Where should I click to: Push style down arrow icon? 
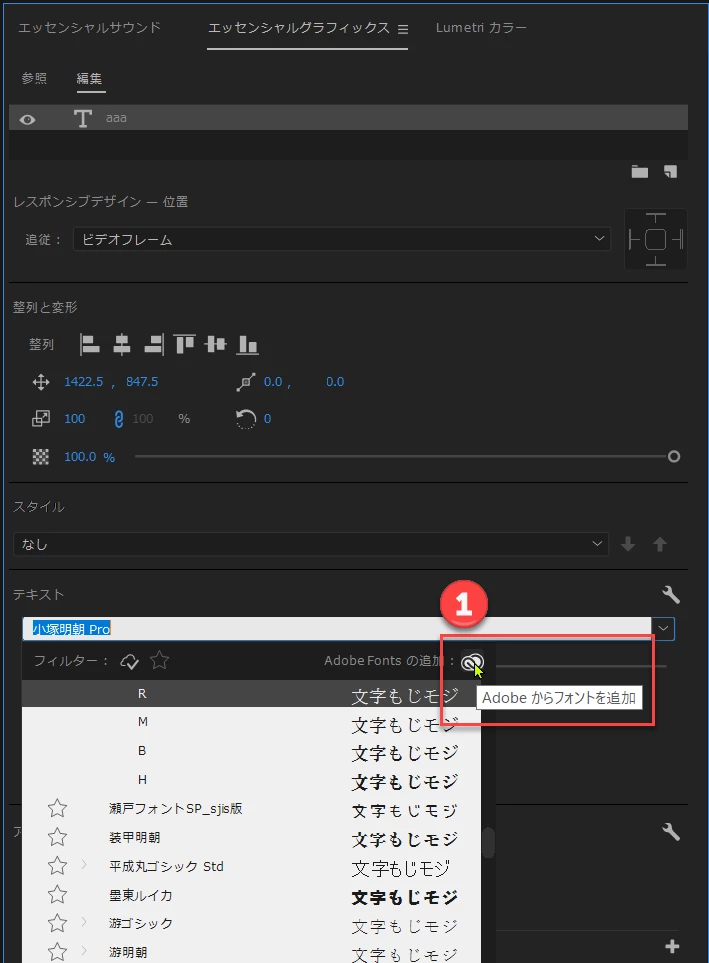click(x=628, y=544)
